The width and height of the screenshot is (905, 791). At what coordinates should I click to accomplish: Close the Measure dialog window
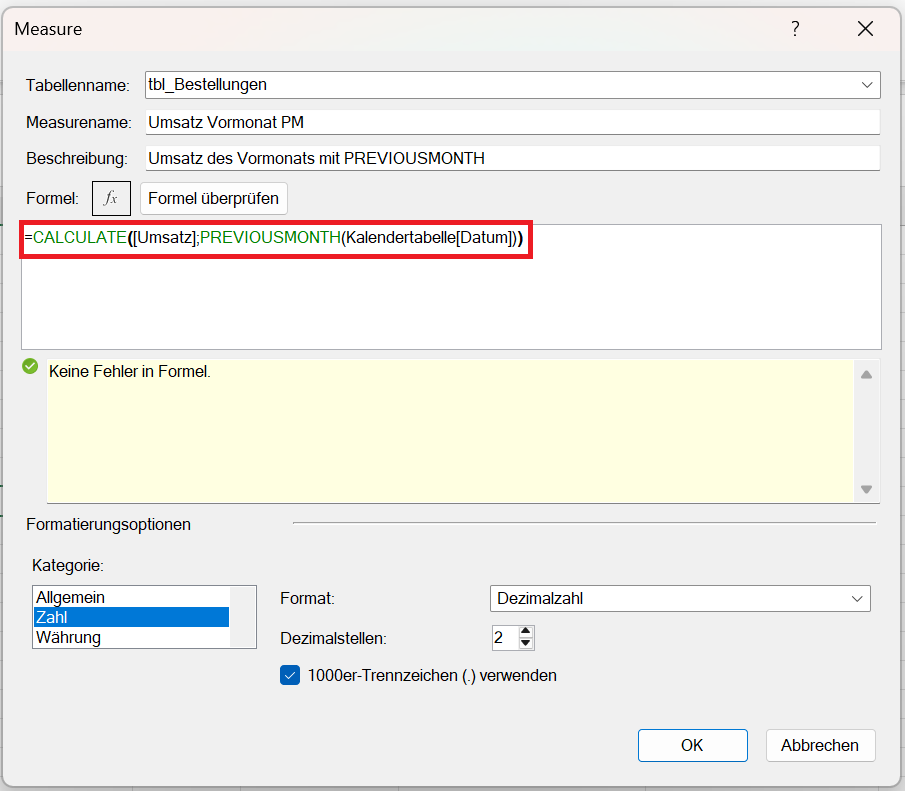(x=865, y=29)
